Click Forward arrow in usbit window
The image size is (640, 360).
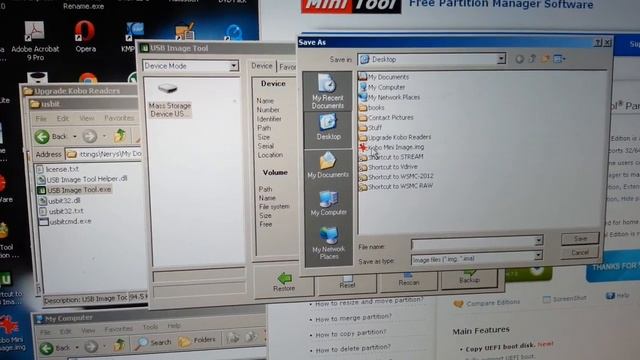[x=90, y=136]
